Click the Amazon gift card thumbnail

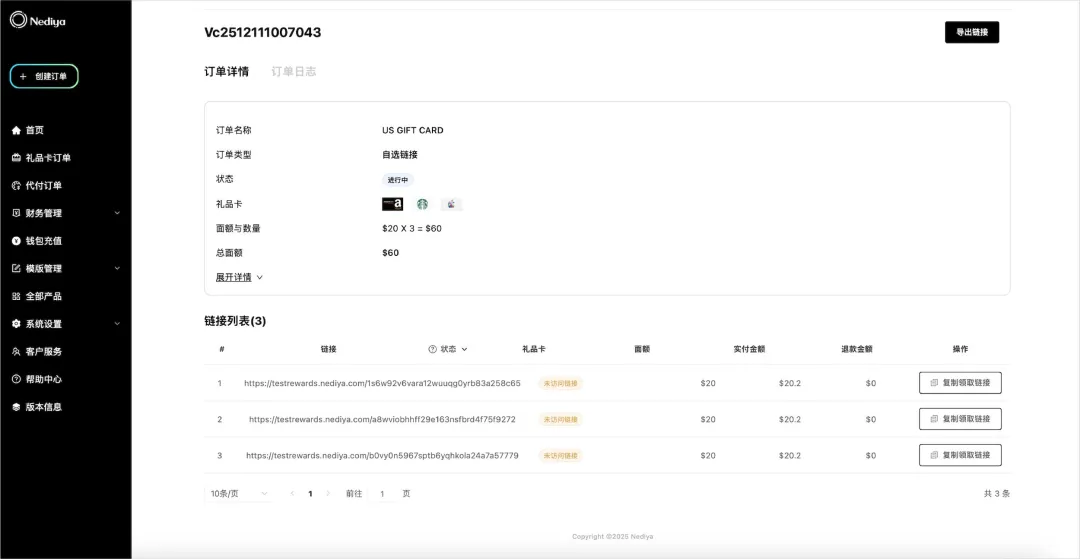pos(392,204)
